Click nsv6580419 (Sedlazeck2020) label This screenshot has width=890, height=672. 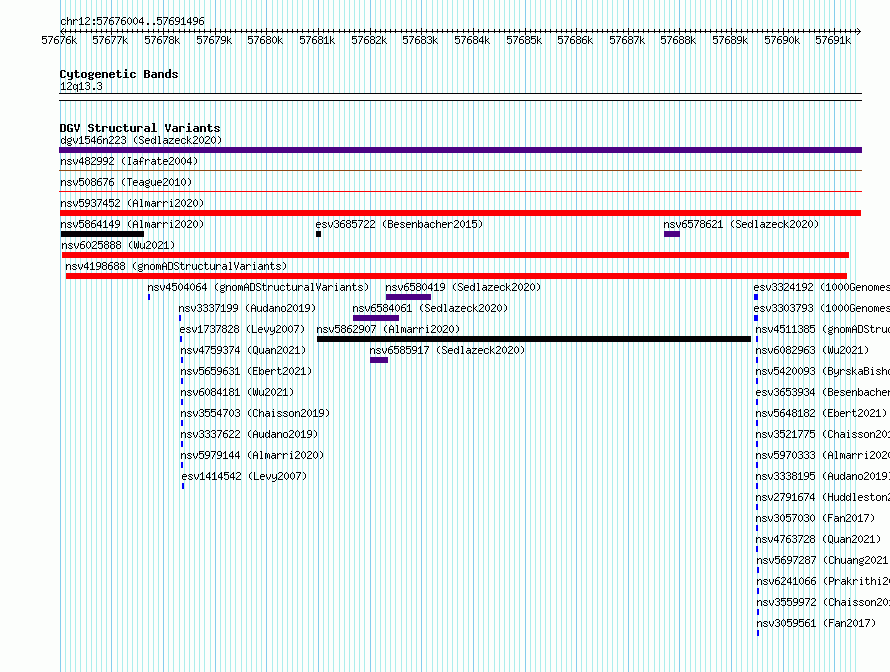tap(463, 287)
